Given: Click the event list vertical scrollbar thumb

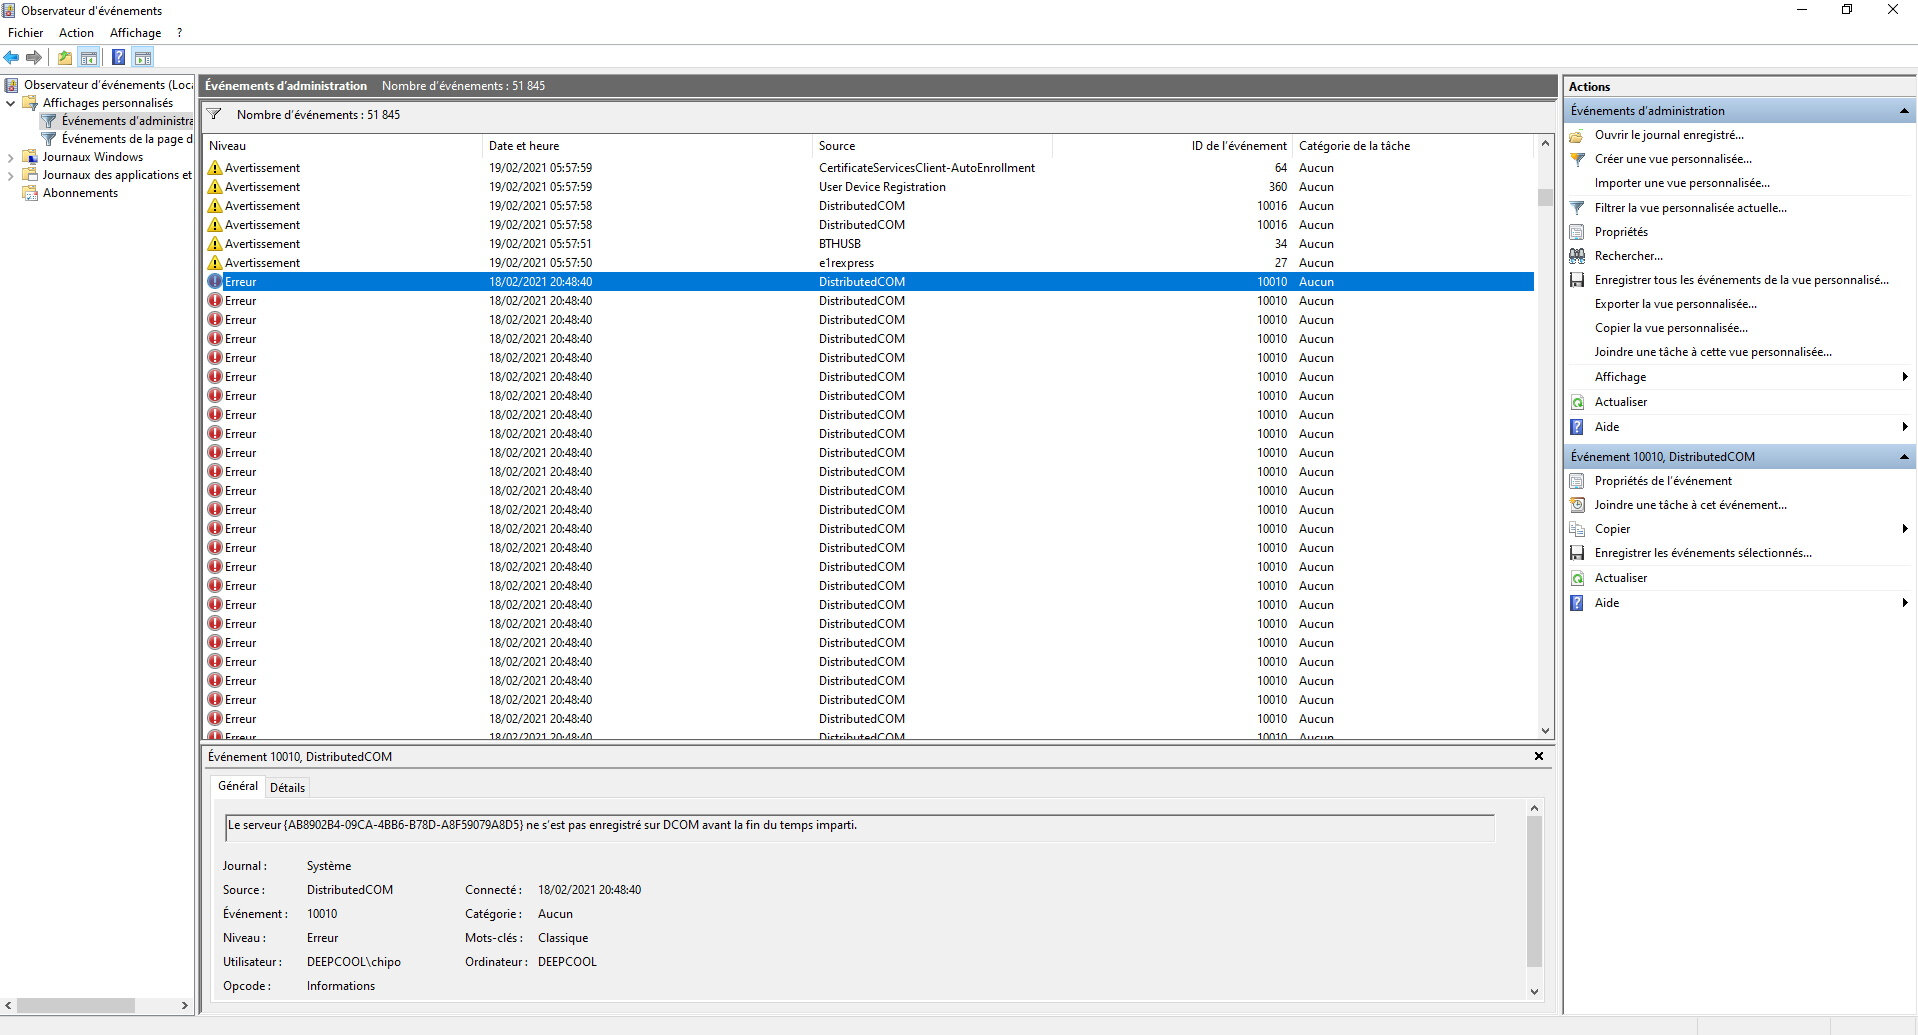Looking at the screenshot, I should 1545,197.
